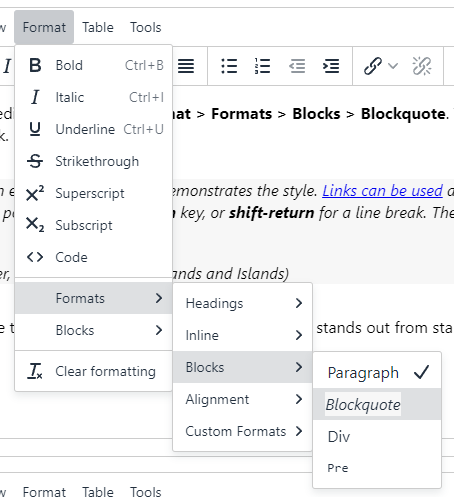Open Headings in Formats submenu
The image size is (454, 497).
pos(242,303)
